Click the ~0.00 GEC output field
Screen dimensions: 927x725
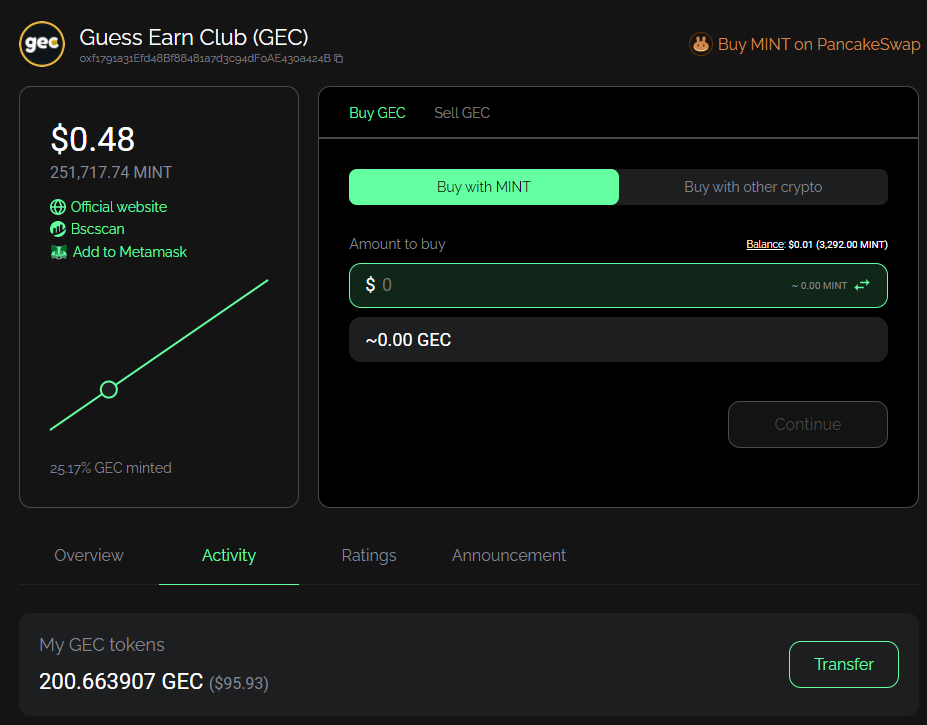tap(618, 339)
